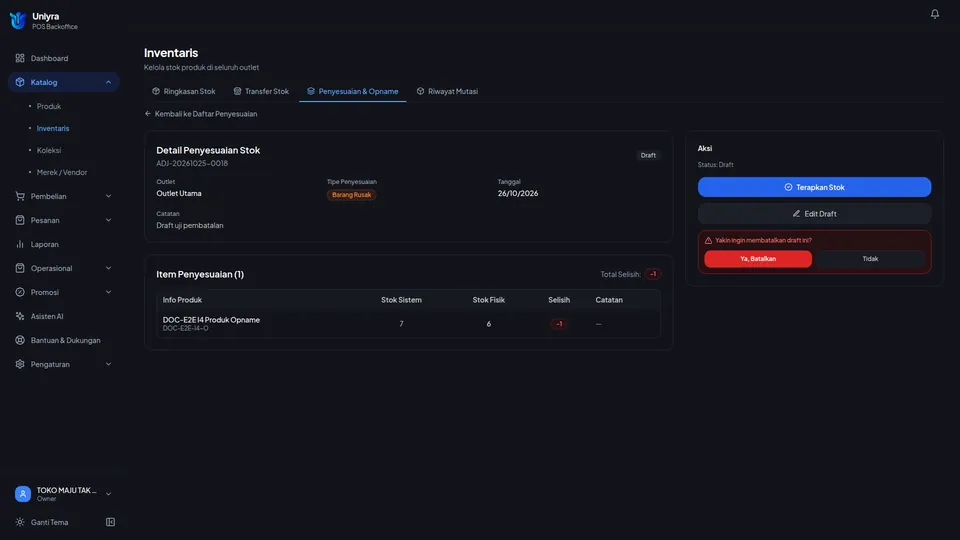This screenshot has height=540, width=960.
Task: Click SKU text DOC-E2E-I4-O
Action: pyautogui.click(x=186, y=328)
